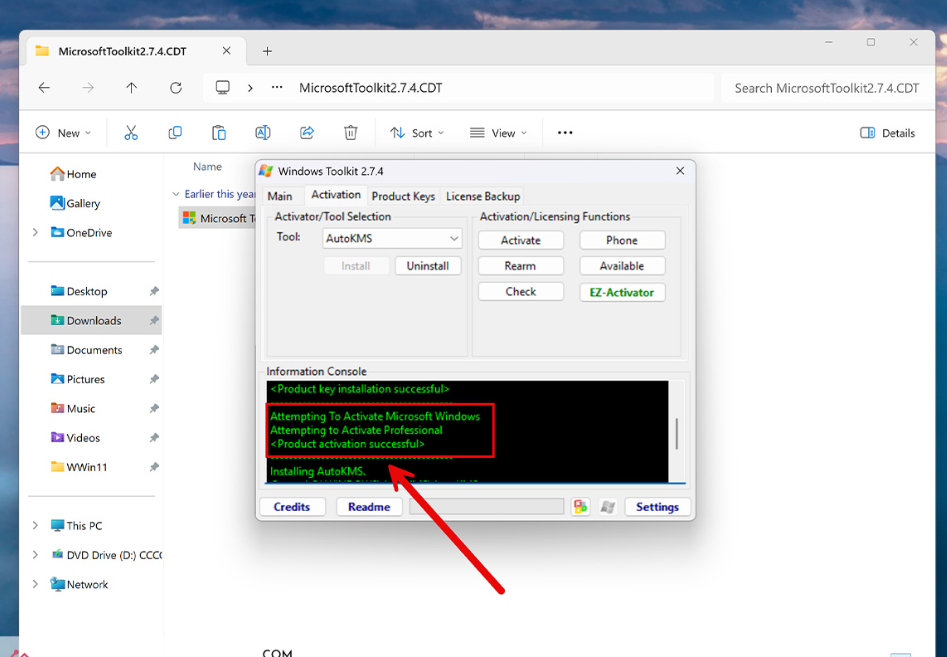Open the License Backup tab
This screenshot has width=947, height=657.
(483, 196)
